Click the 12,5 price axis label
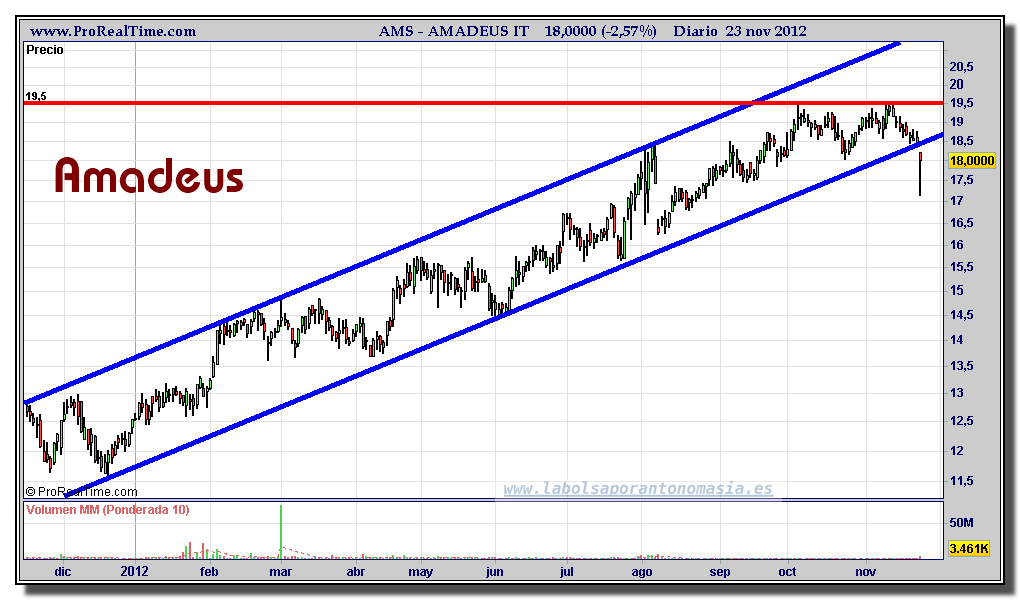 [x=961, y=421]
